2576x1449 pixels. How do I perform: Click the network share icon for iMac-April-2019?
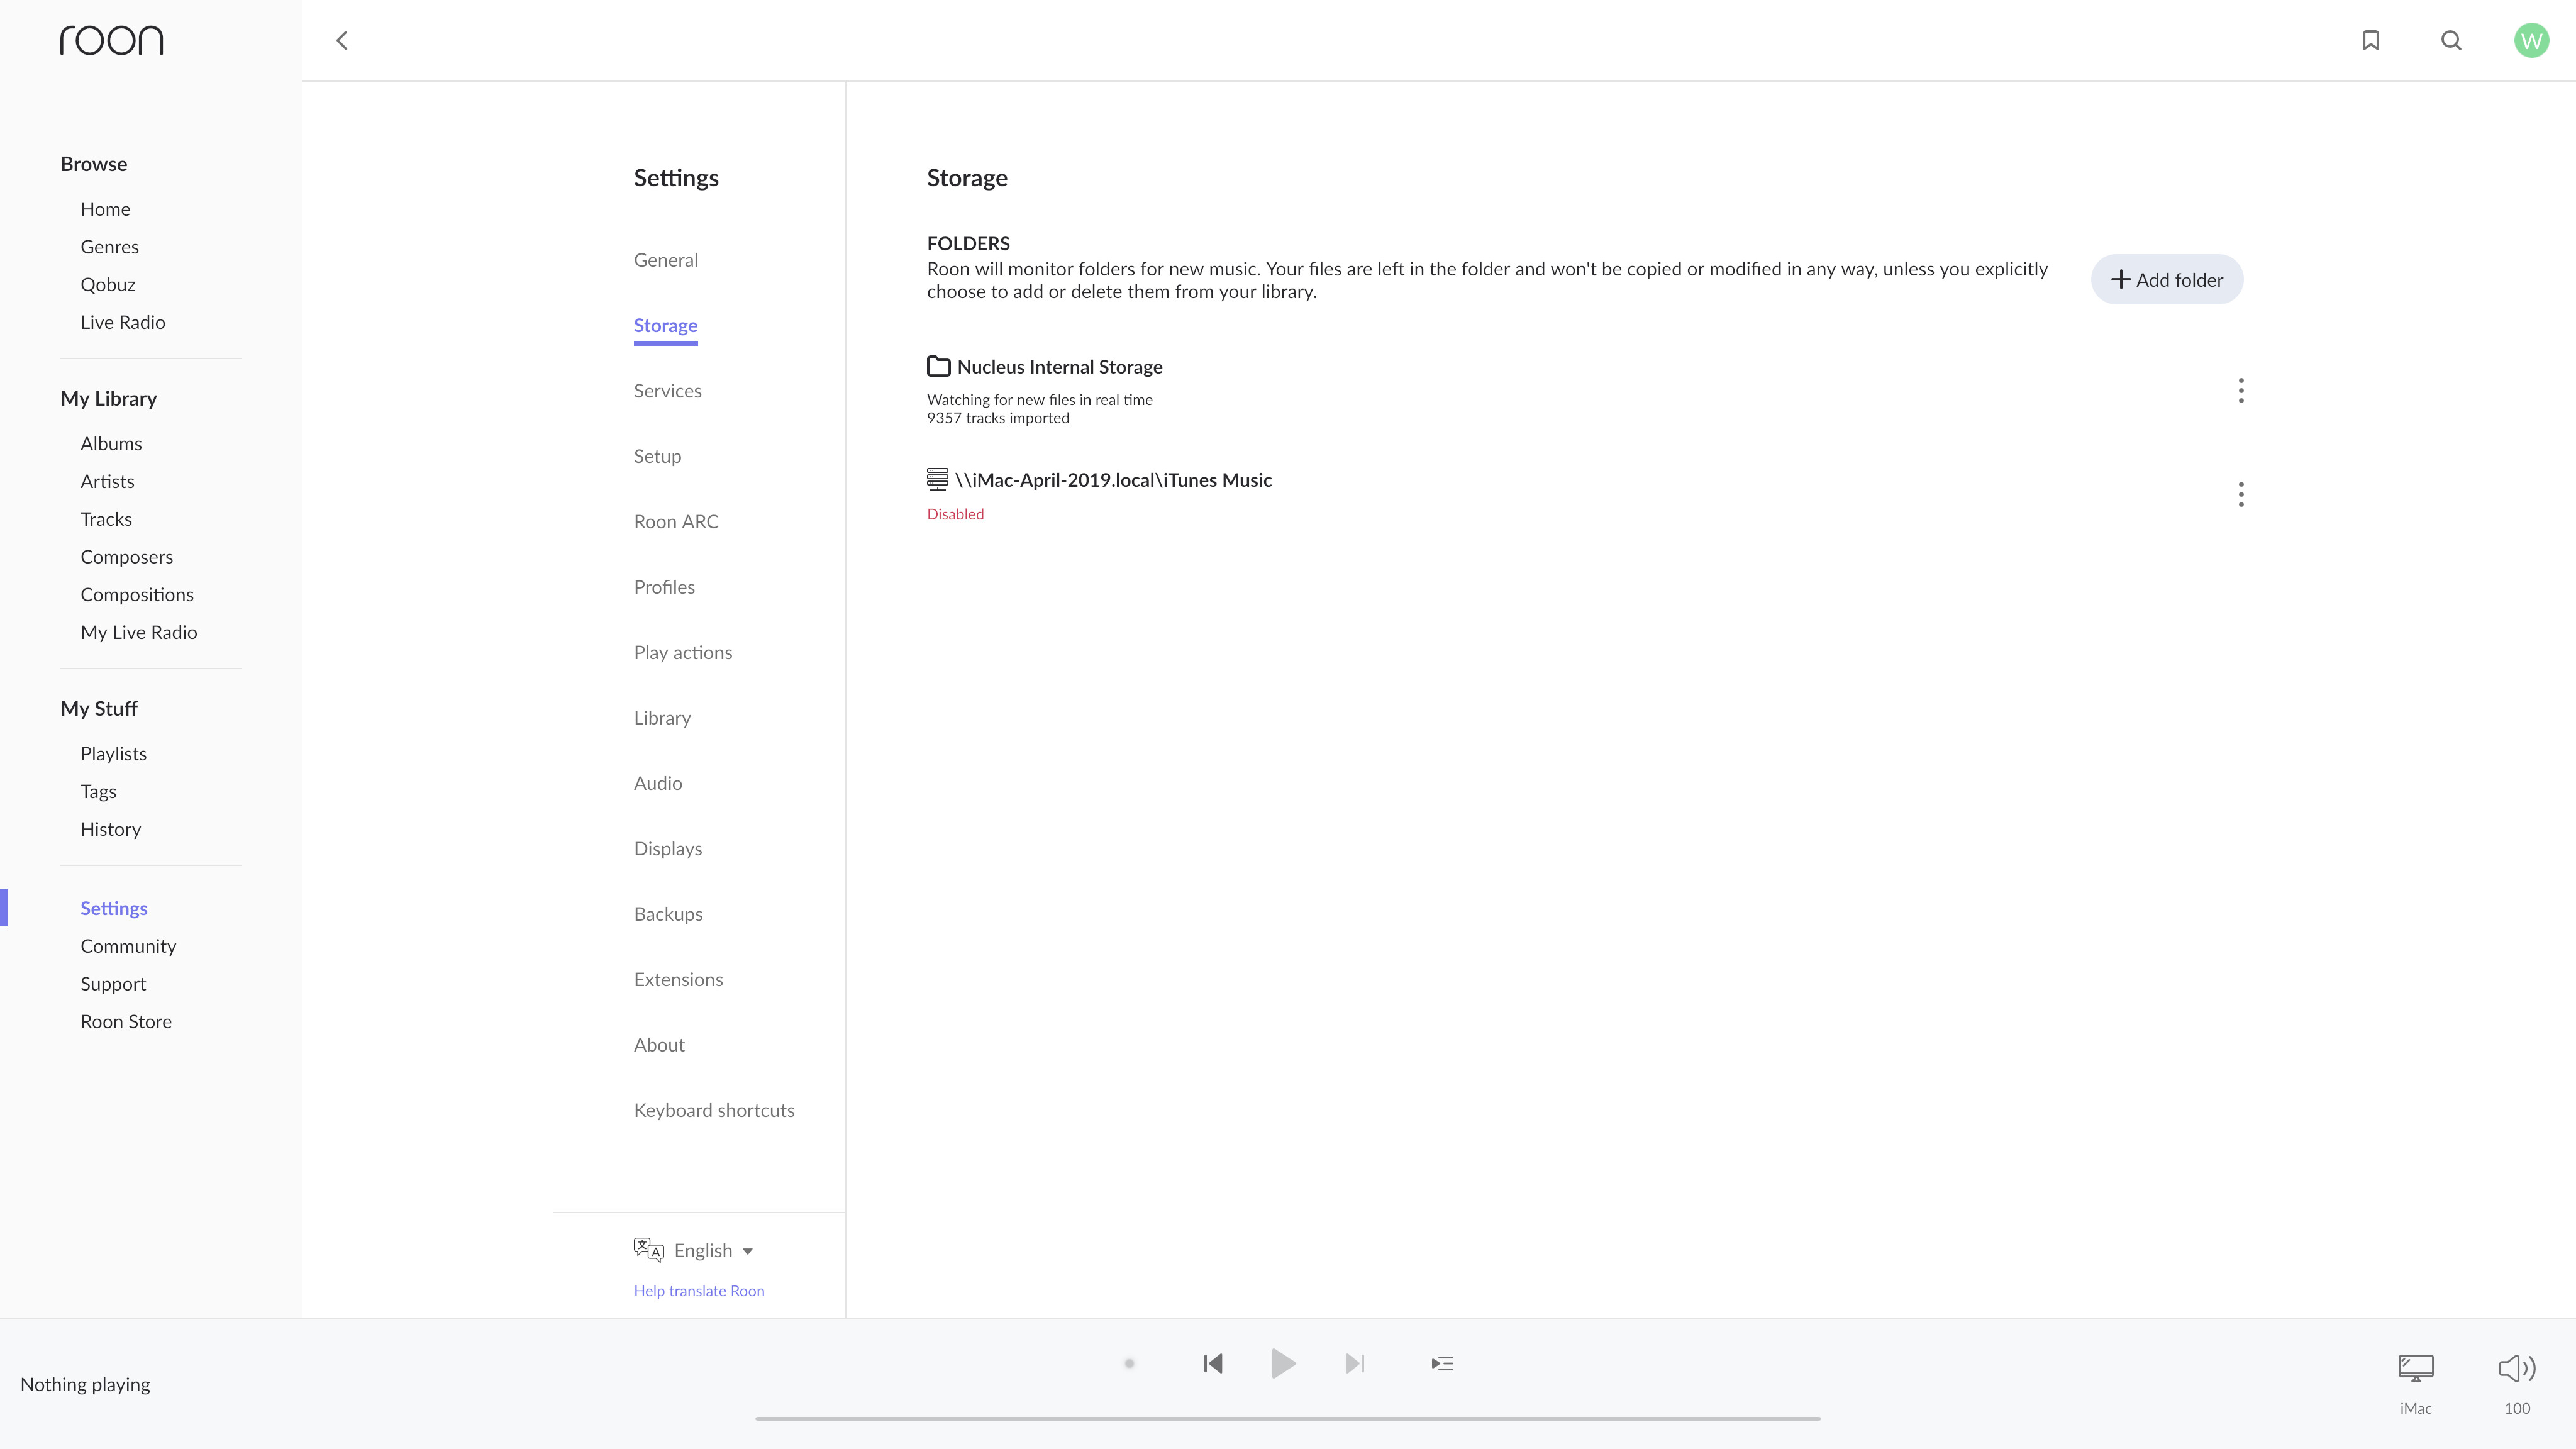pyautogui.click(x=937, y=479)
